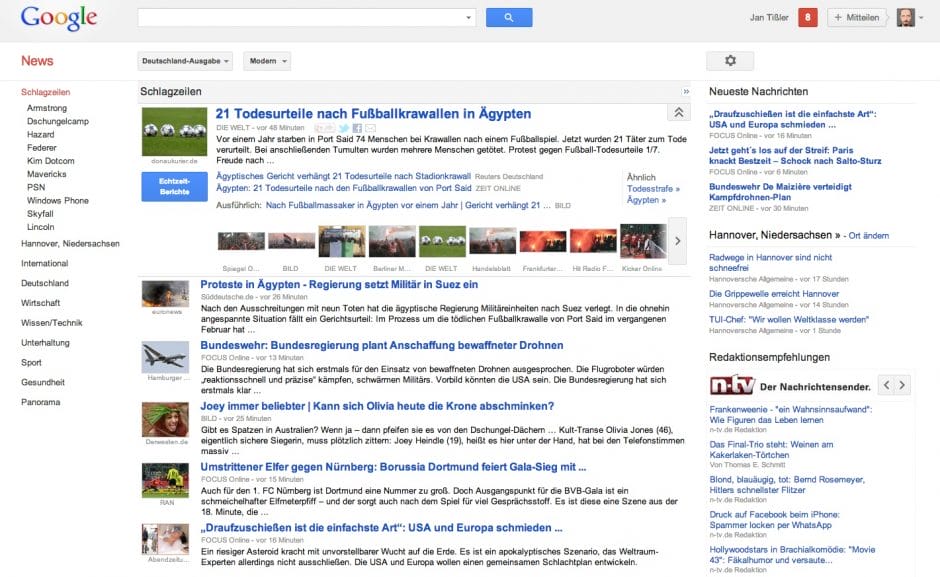Click the Google News logo
Viewport: 940px width, 577px height.
click(58, 18)
